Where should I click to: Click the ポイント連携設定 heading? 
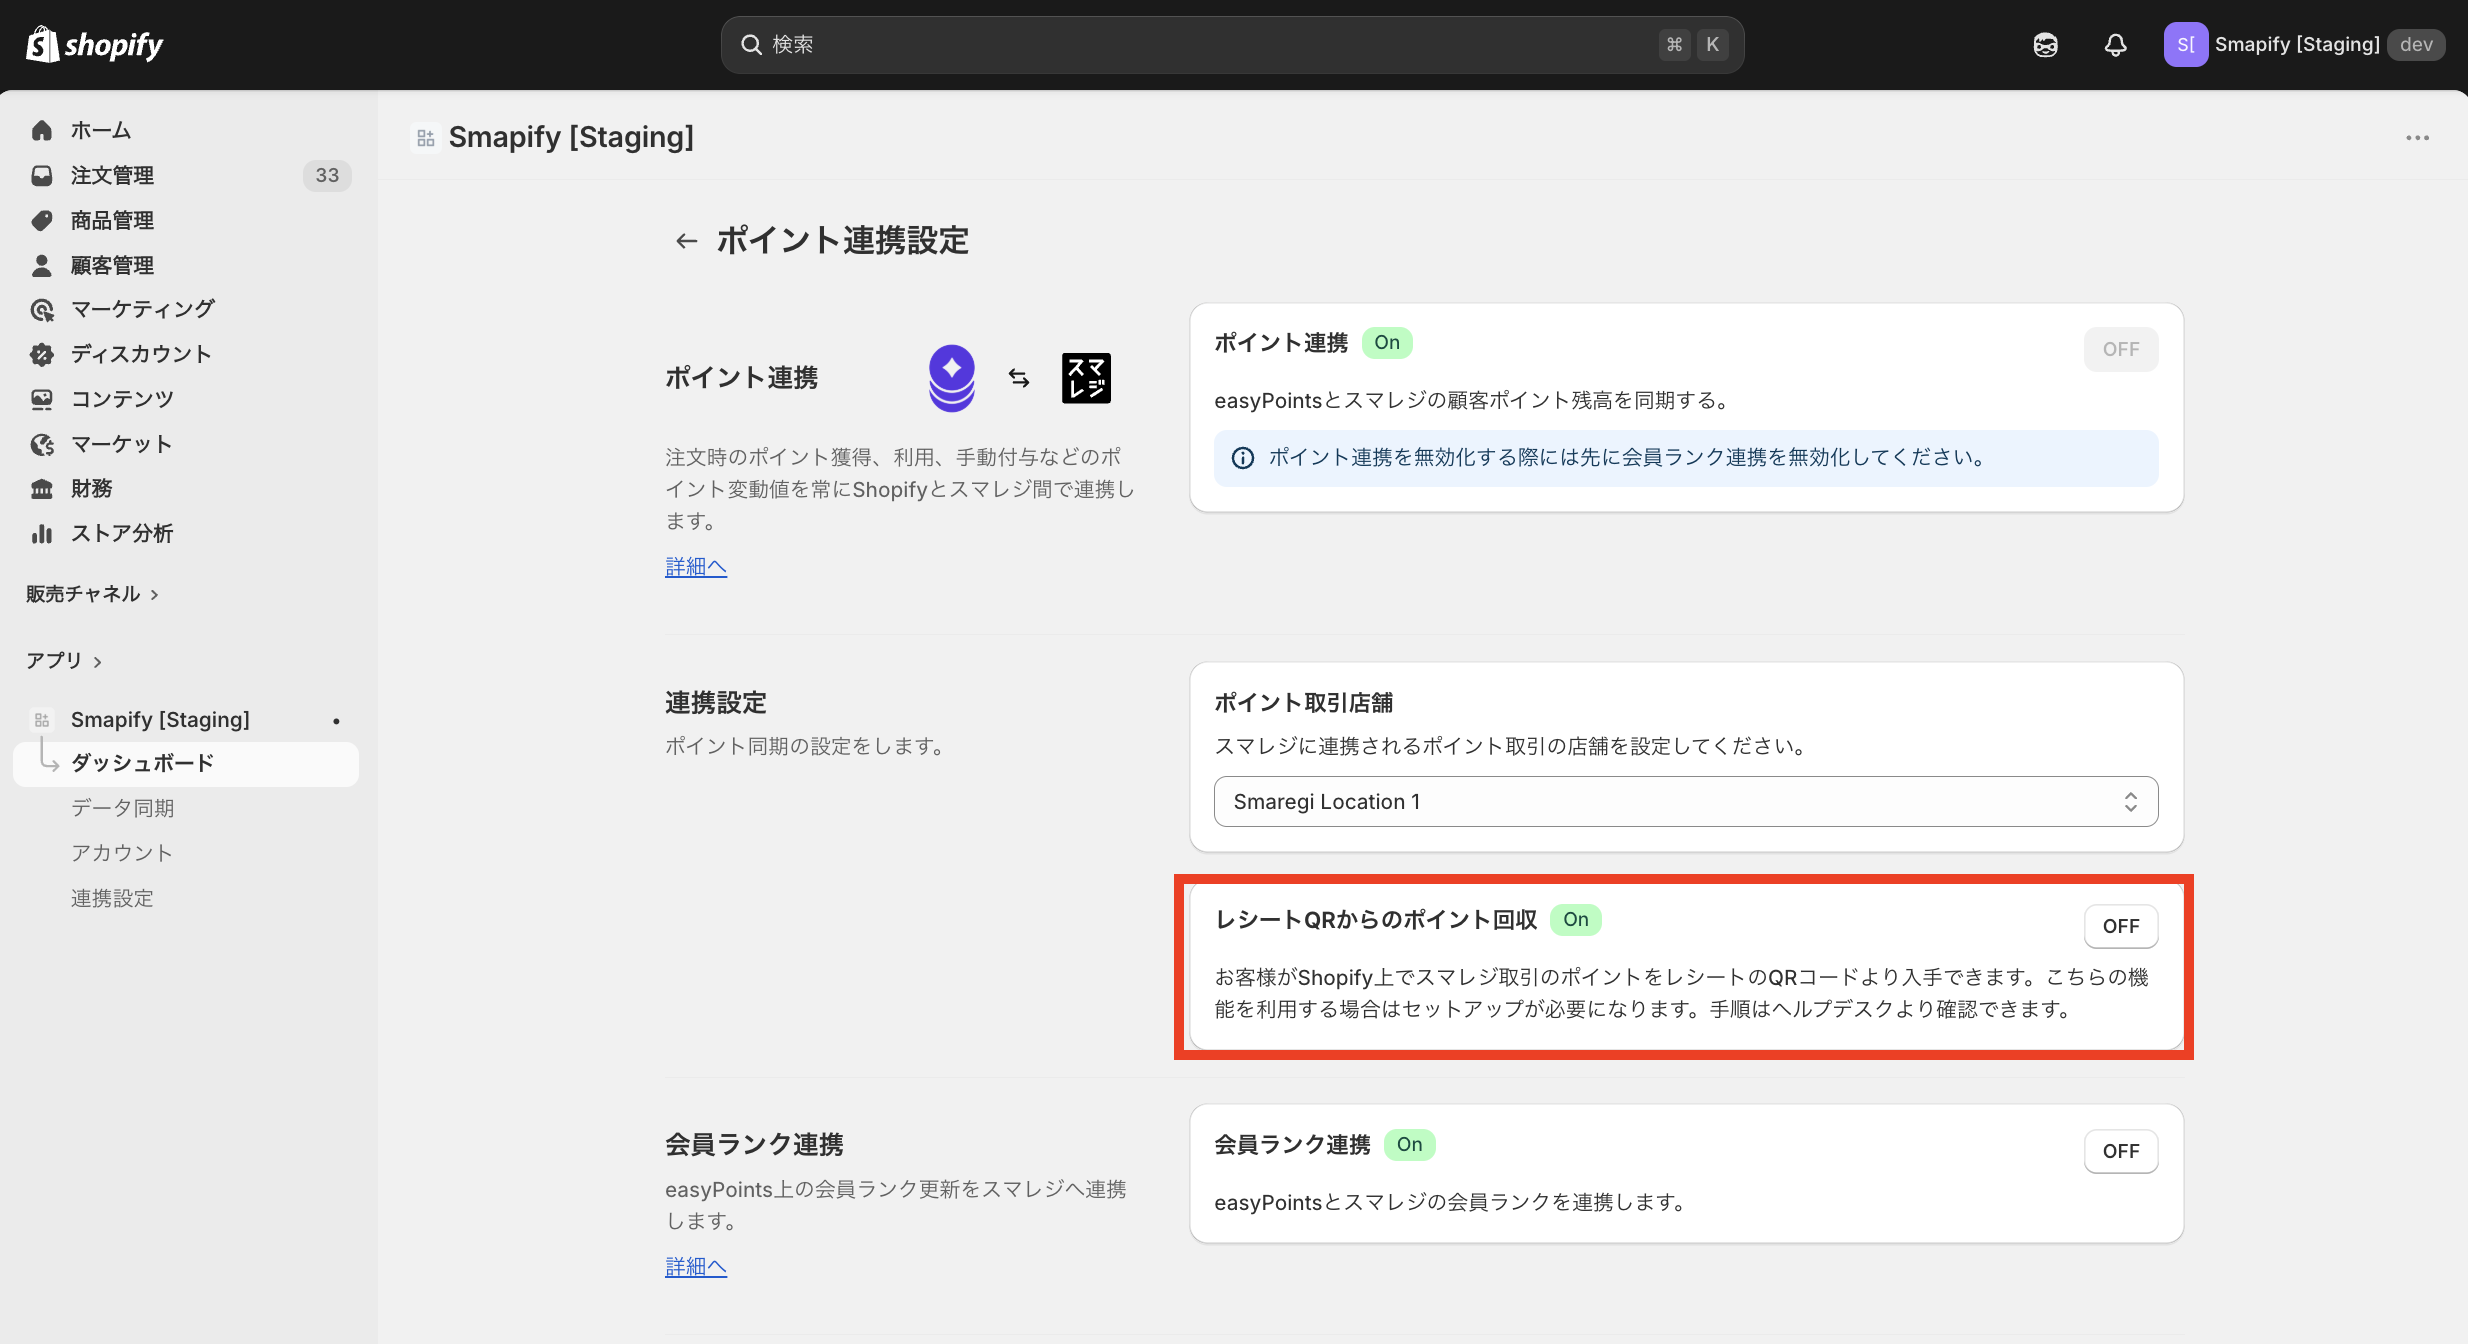coord(842,241)
